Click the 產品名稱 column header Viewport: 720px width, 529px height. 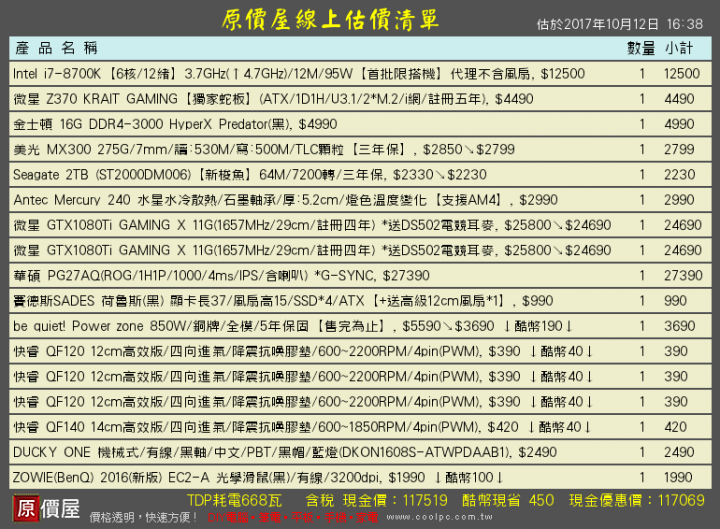[56, 48]
